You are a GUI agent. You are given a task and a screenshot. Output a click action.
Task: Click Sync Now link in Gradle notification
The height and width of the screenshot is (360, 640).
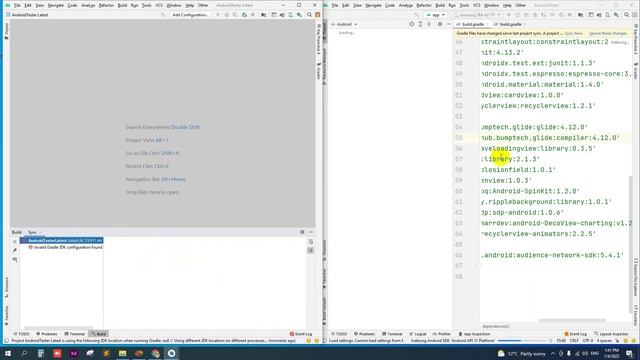pos(573,33)
